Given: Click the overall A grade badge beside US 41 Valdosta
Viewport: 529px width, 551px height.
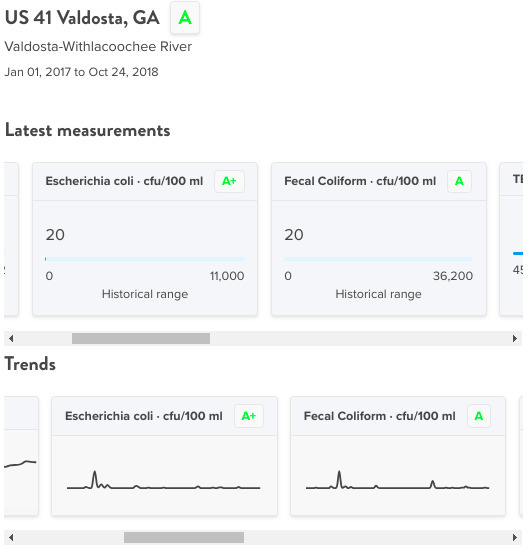Looking at the screenshot, I should (185, 18).
